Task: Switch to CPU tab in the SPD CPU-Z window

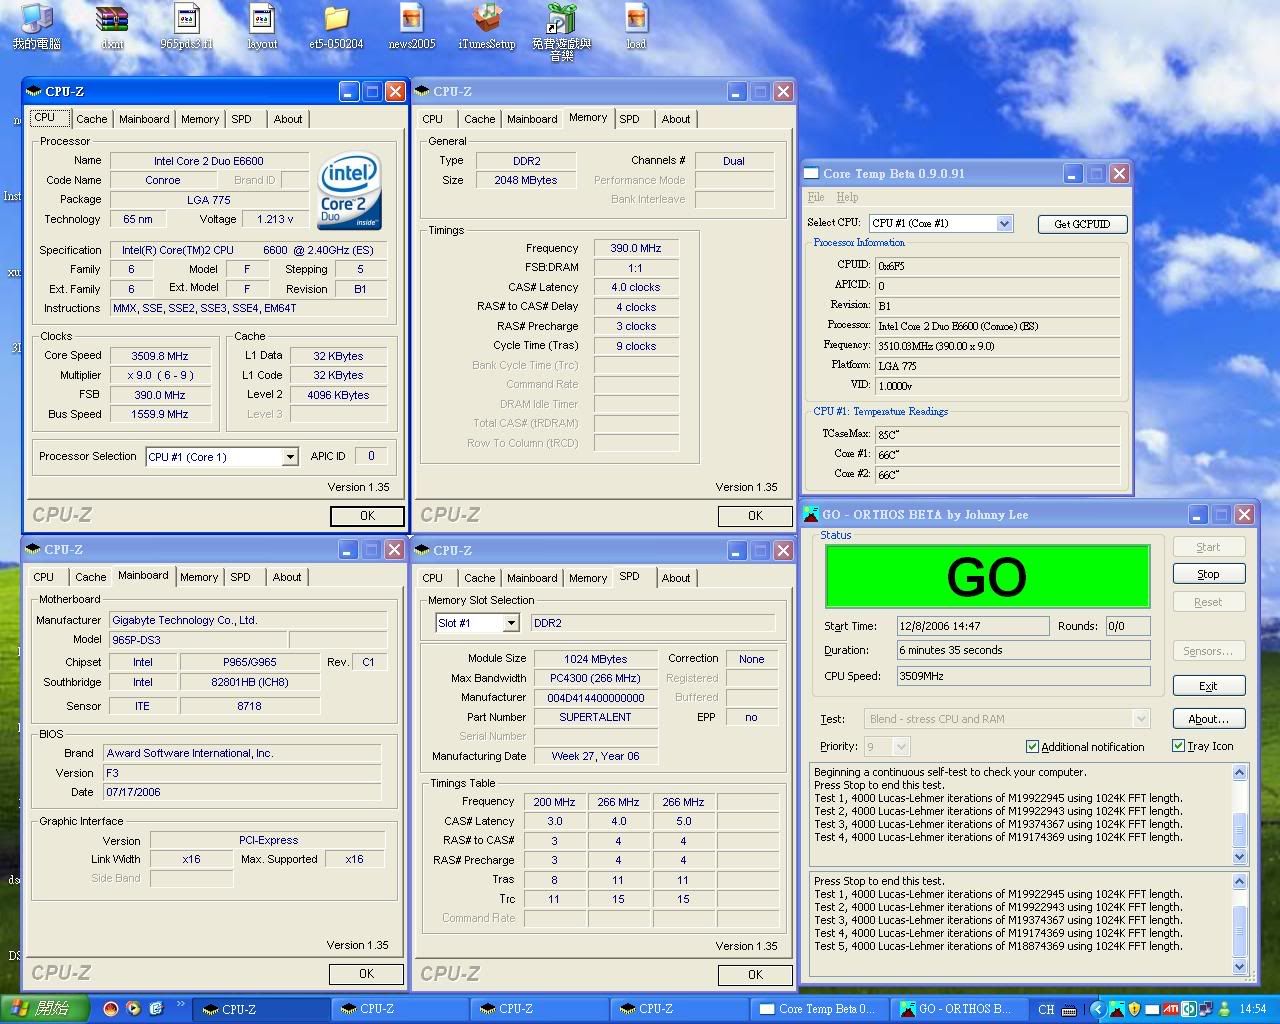Action: point(433,578)
